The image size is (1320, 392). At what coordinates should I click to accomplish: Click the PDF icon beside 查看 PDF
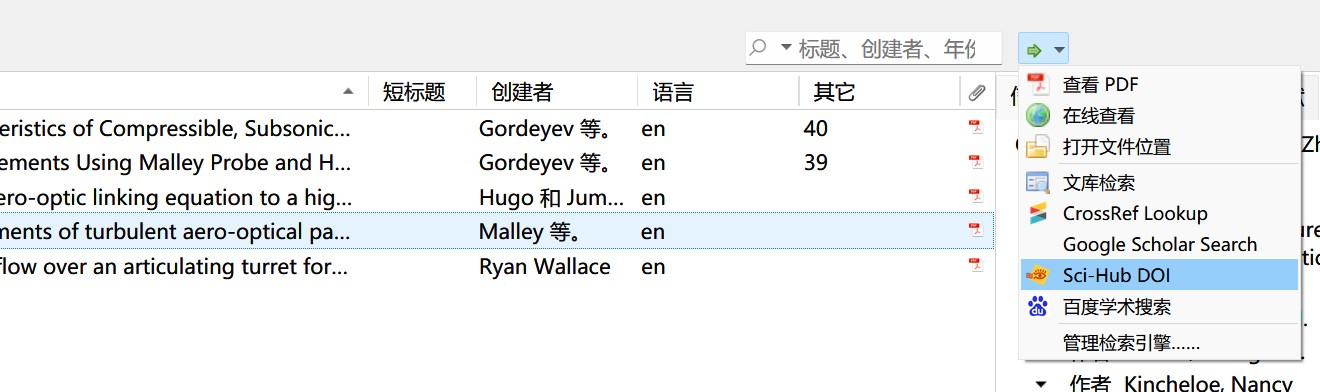1037,84
